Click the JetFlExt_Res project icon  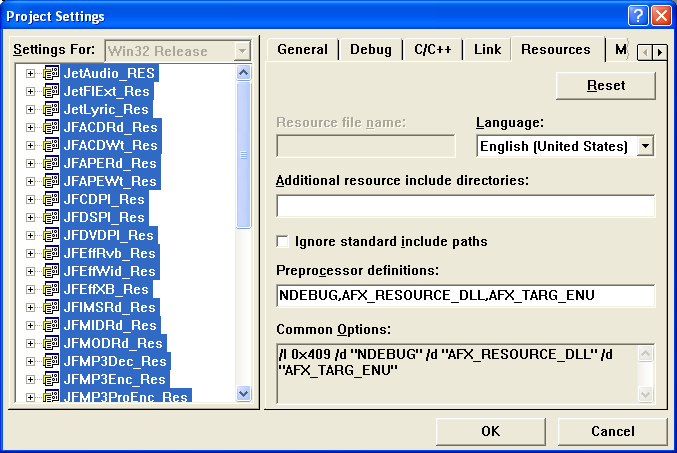tap(51, 92)
